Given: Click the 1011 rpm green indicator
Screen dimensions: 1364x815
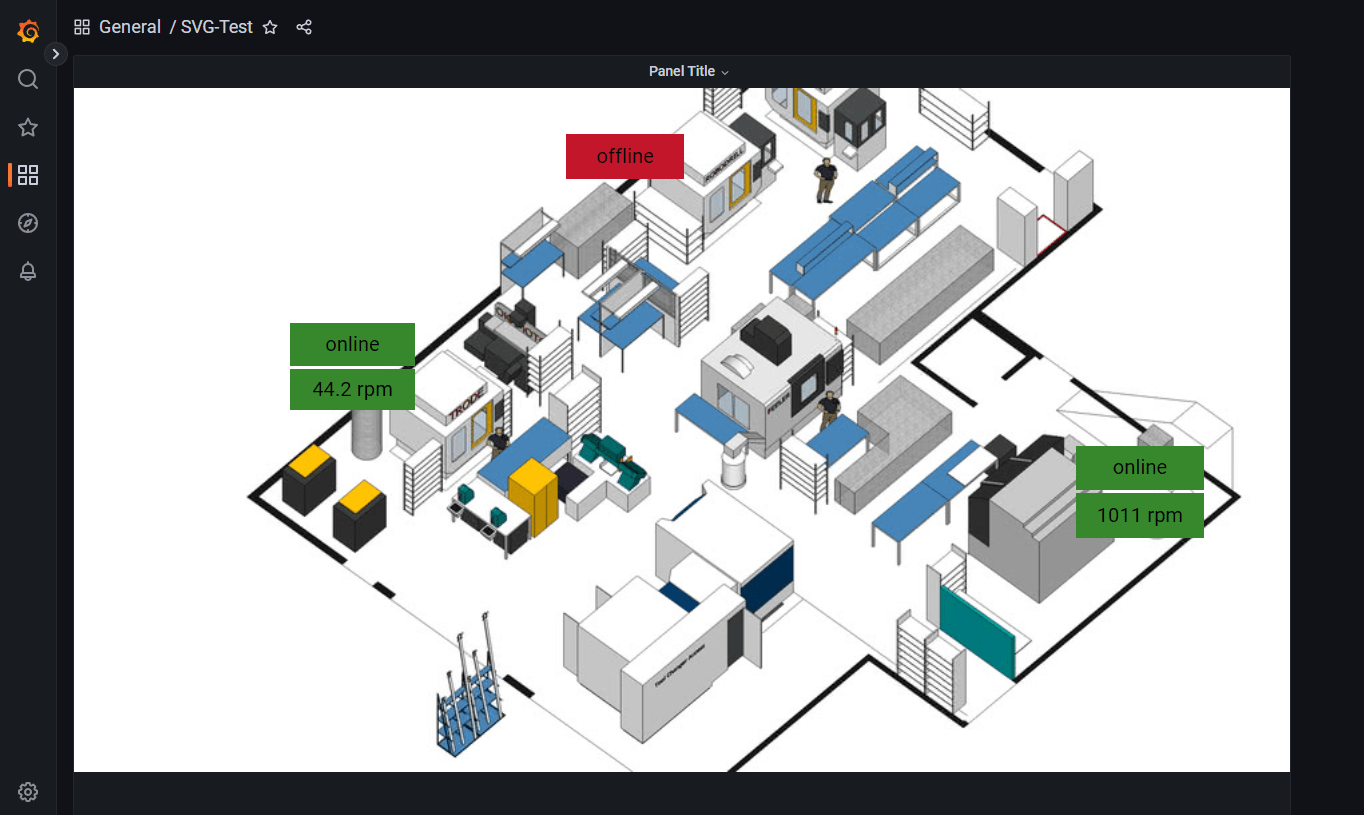Looking at the screenshot, I should point(1139,515).
